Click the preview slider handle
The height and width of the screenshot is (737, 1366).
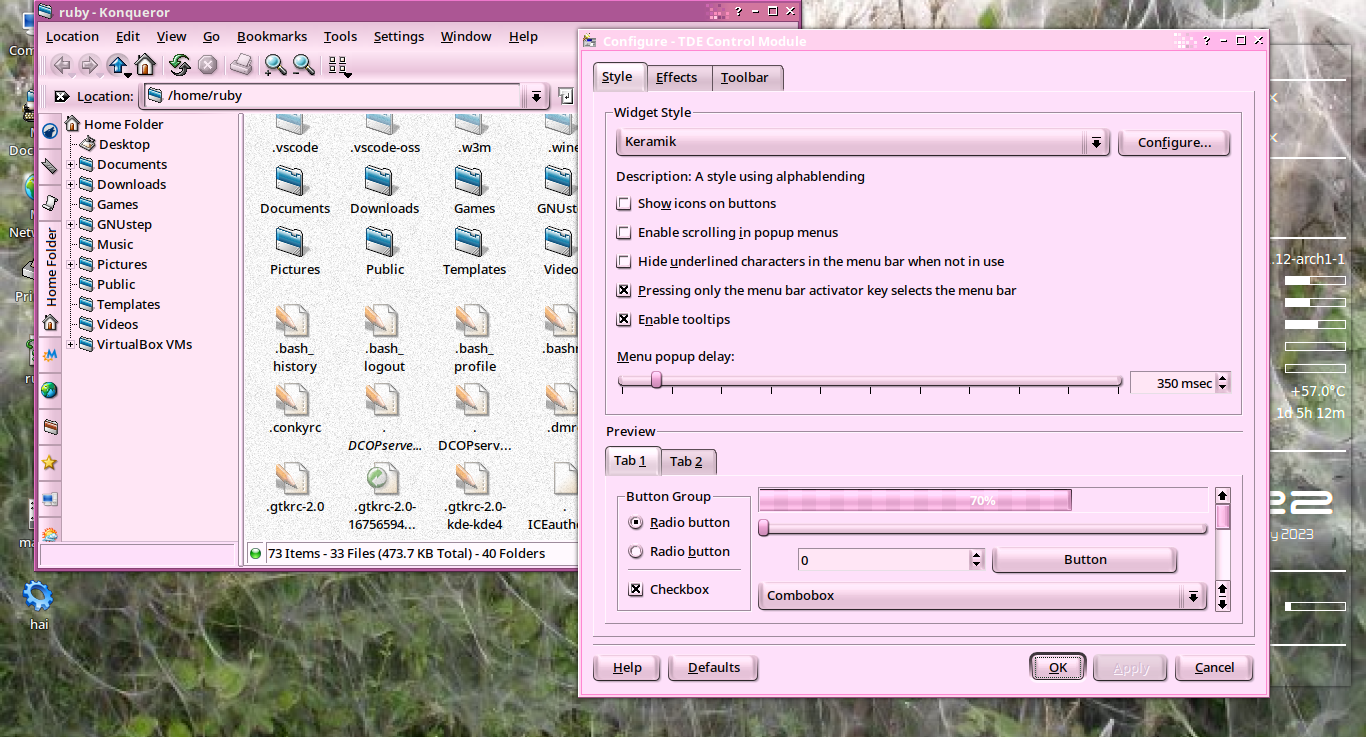pyautogui.click(x=764, y=528)
